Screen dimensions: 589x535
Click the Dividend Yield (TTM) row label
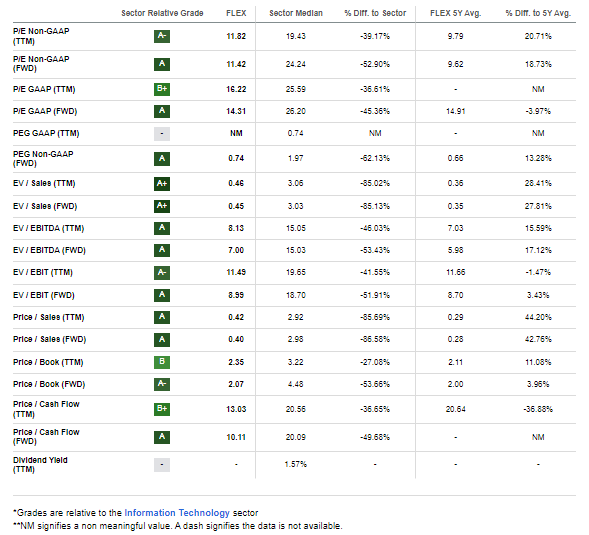point(40,465)
